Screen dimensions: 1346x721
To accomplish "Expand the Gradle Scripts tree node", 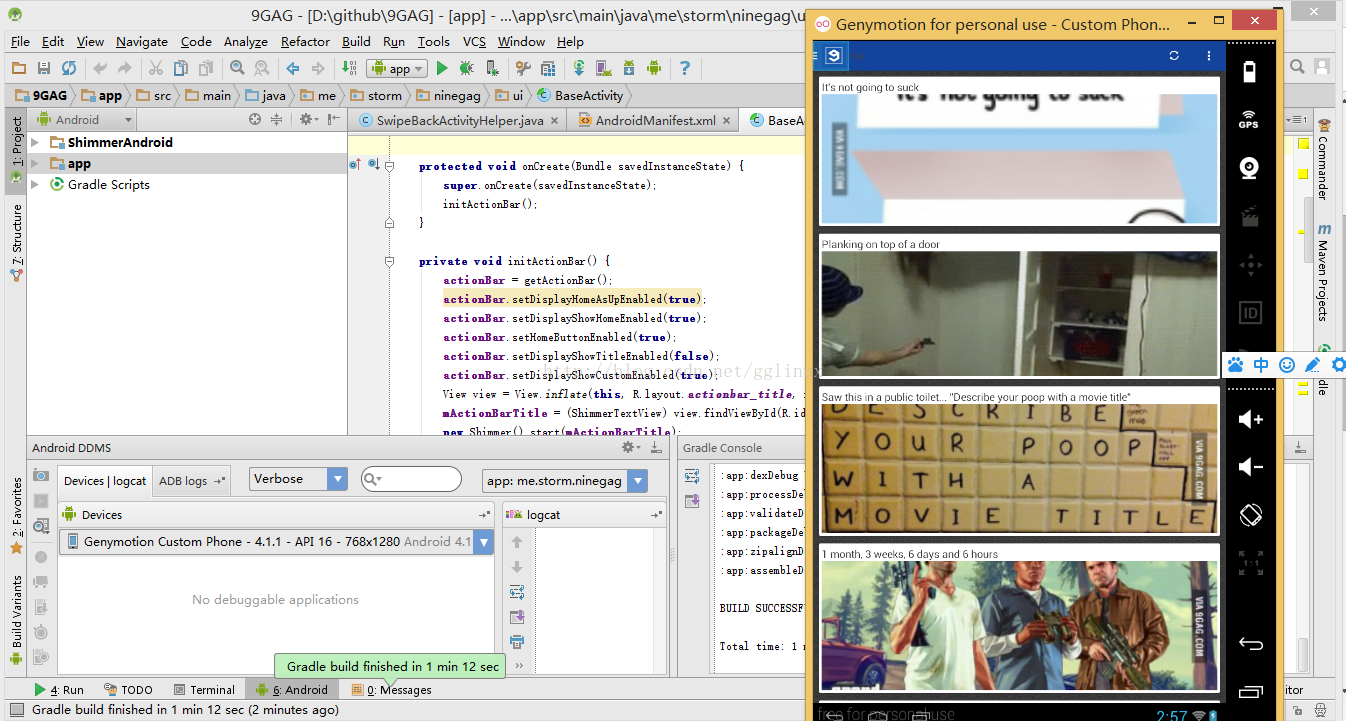I will 35,184.
